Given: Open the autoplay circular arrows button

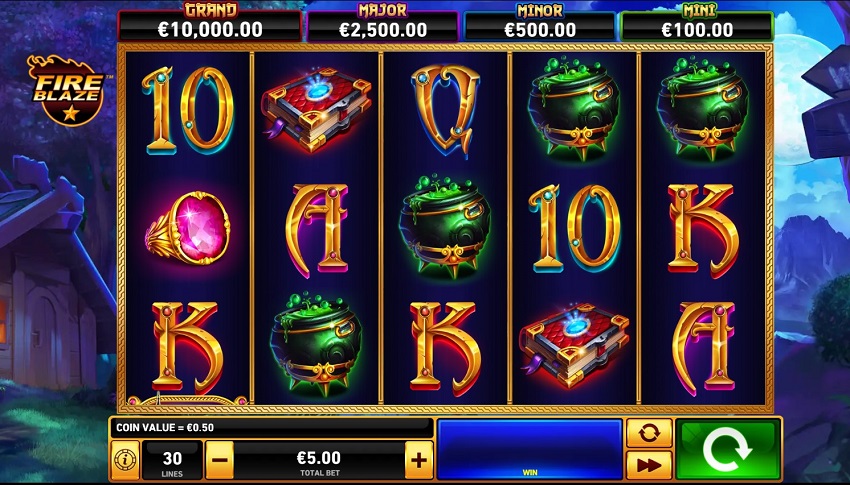Looking at the screenshot, I should 649,433.
